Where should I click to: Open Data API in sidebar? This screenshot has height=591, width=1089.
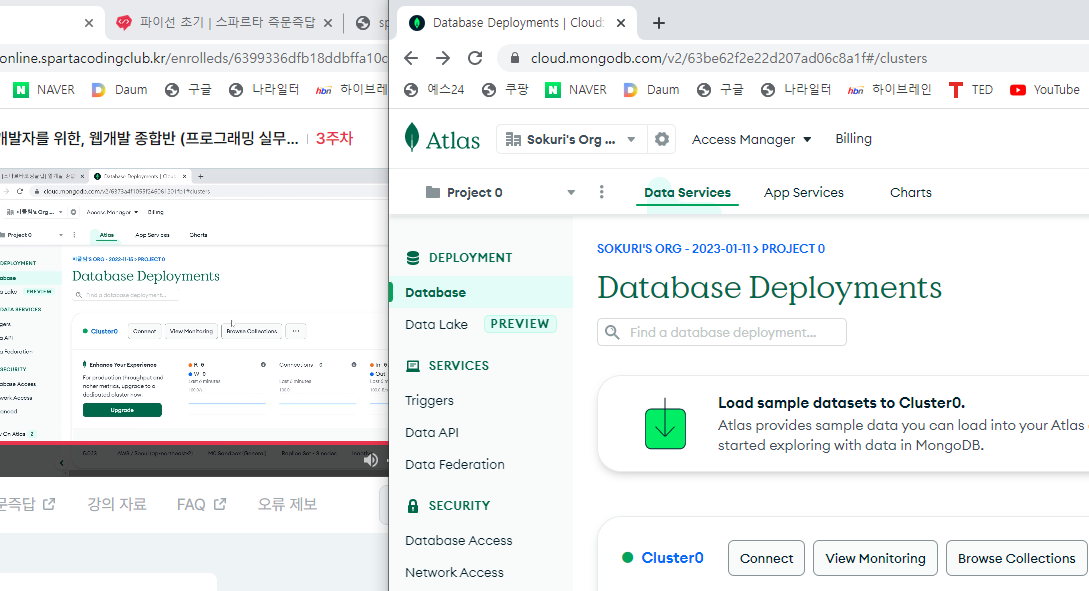[x=432, y=433]
